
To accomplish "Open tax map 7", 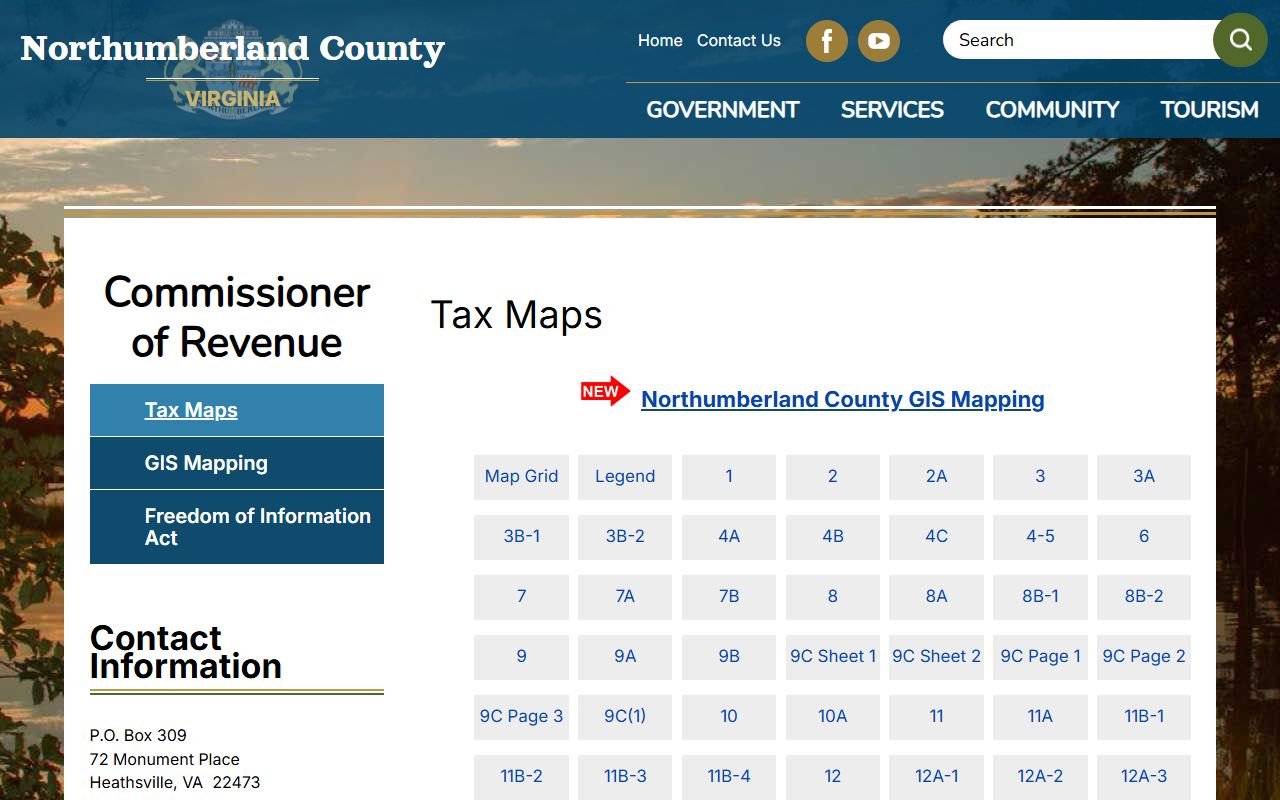I will tap(521, 597).
